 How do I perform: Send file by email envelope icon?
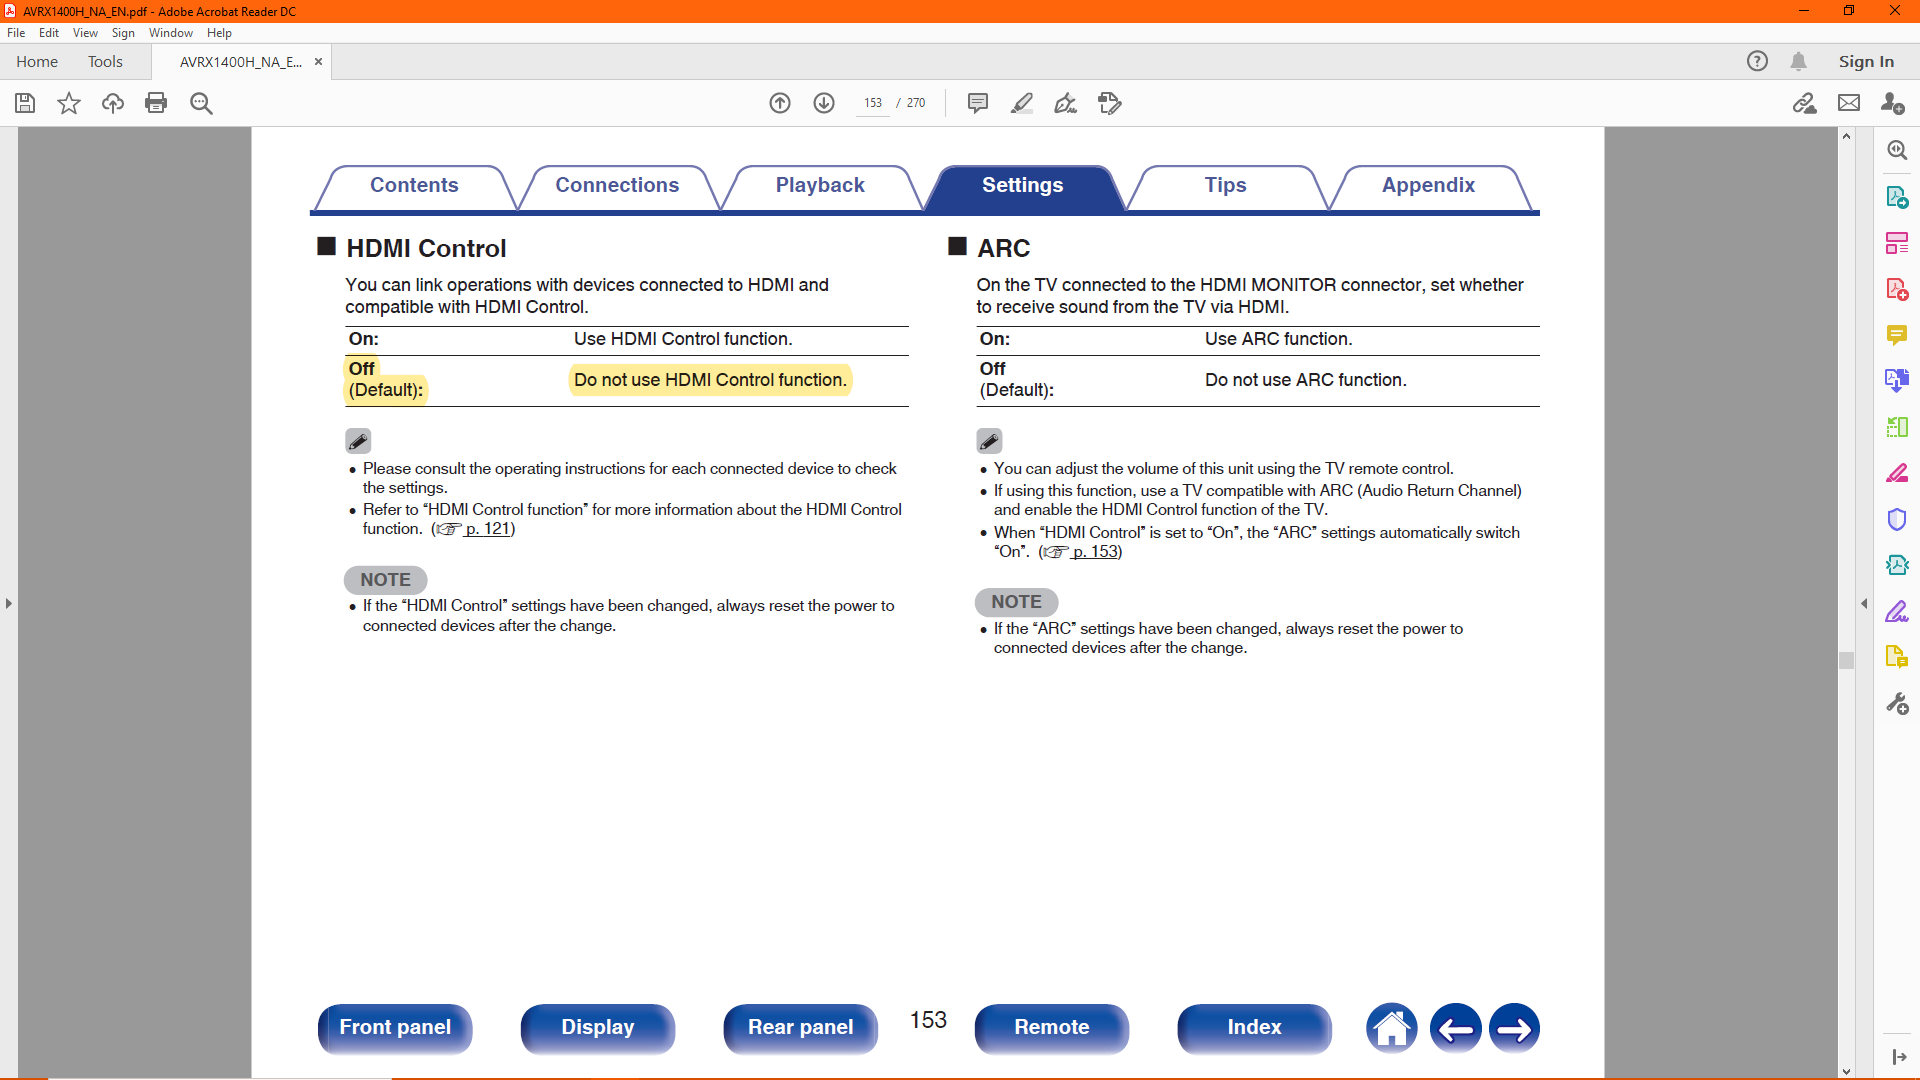click(x=1849, y=103)
